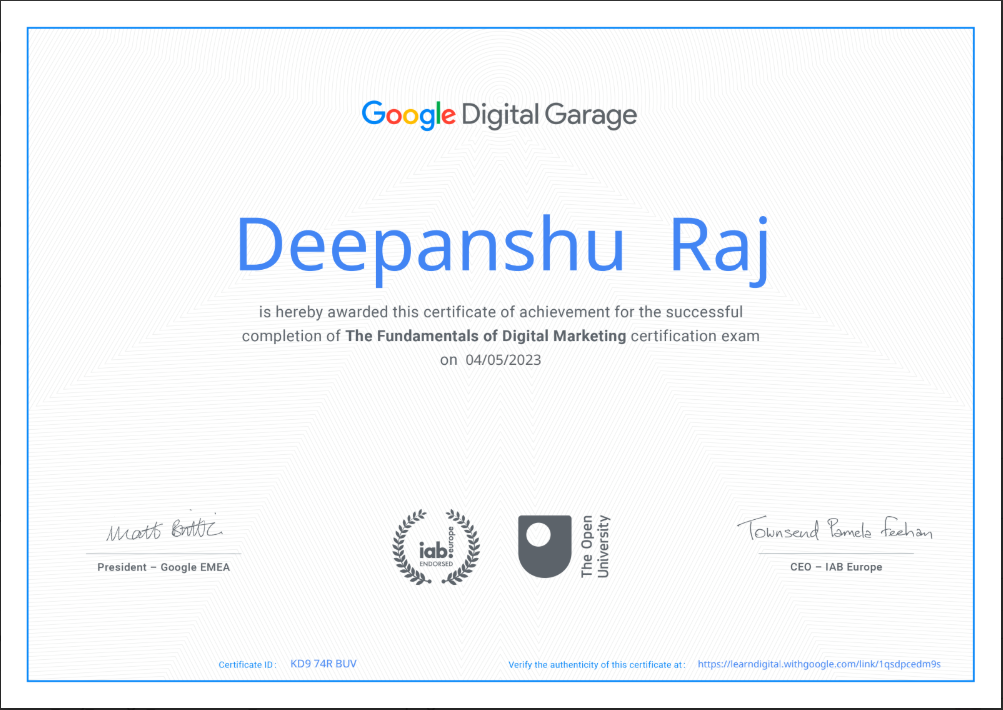
Task: Click the certificate ID value KD9 74R BUV
Action: pyautogui.click(x=324, y=664)
